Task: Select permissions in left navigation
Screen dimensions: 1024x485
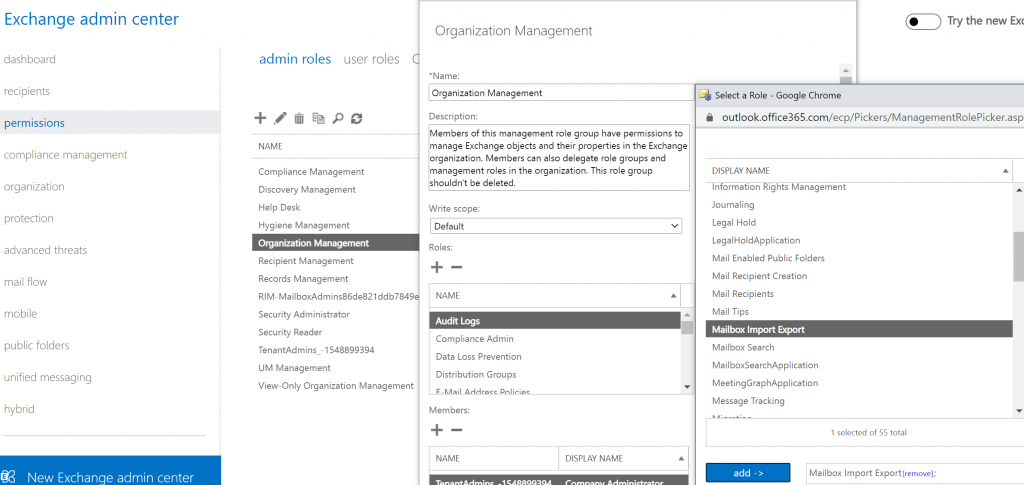Action: click(110, 123)
